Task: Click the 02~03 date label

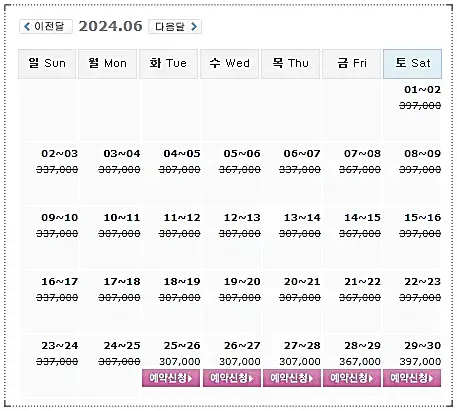Action: [60, 154]
